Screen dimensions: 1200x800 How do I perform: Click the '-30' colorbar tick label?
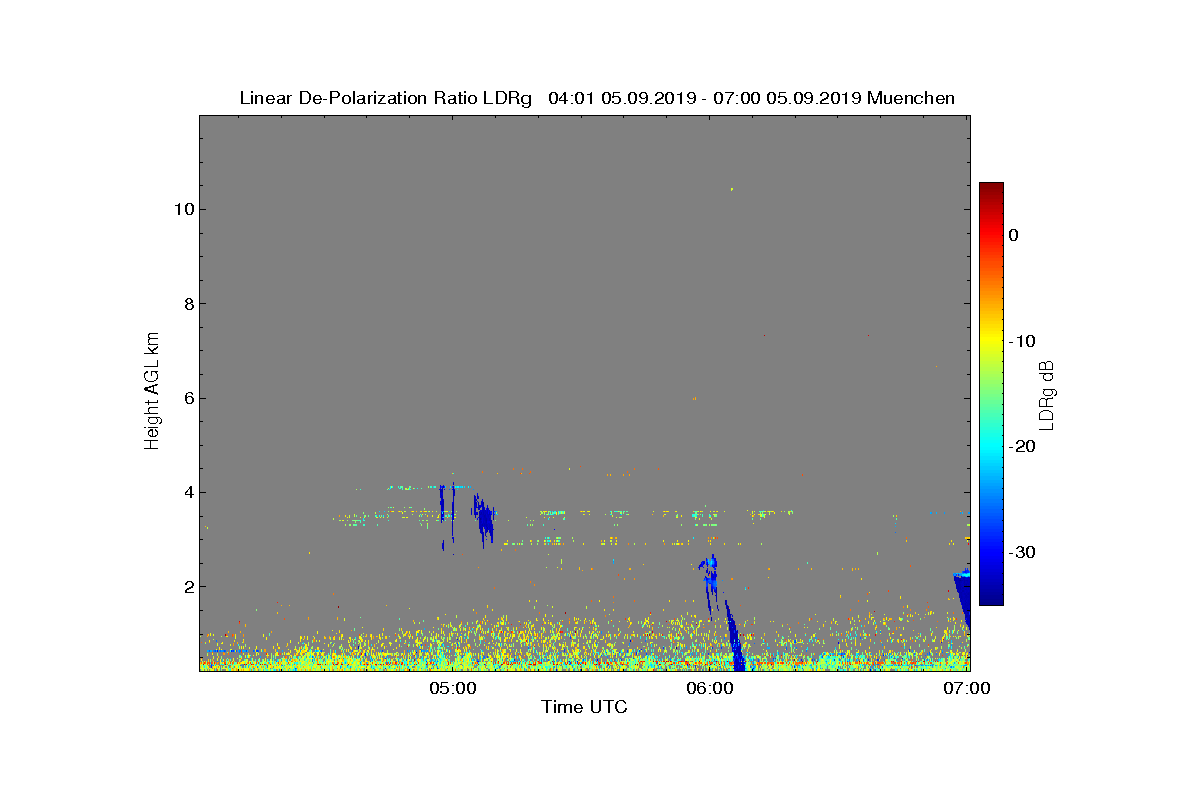click(x=1022, y=552)
